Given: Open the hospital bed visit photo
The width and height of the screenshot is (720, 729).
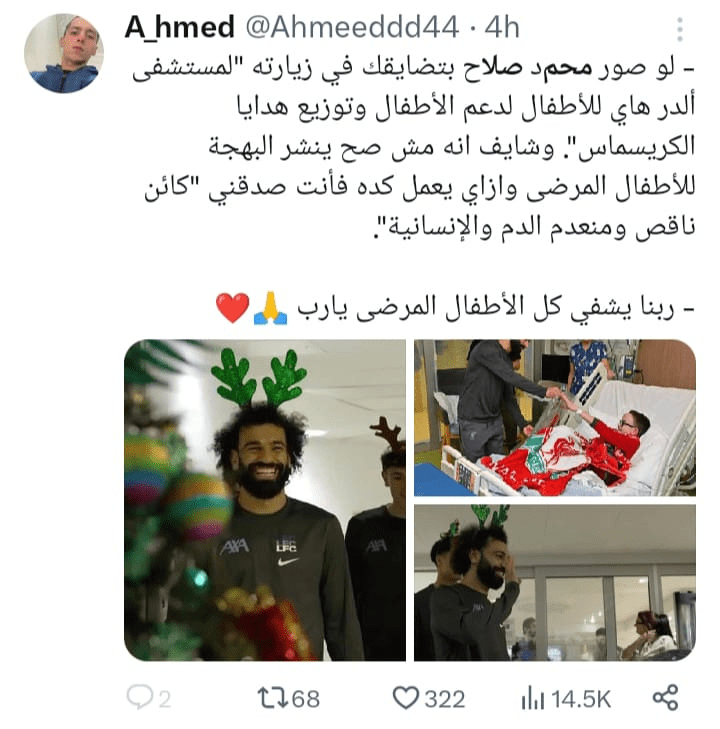Looking at the screenshot, I should click(555, 418).
